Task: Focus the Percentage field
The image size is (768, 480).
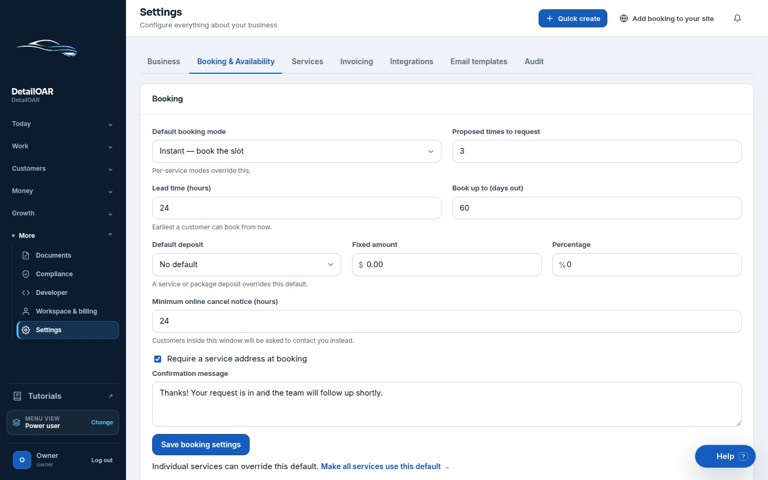Action: coord(647,264)
